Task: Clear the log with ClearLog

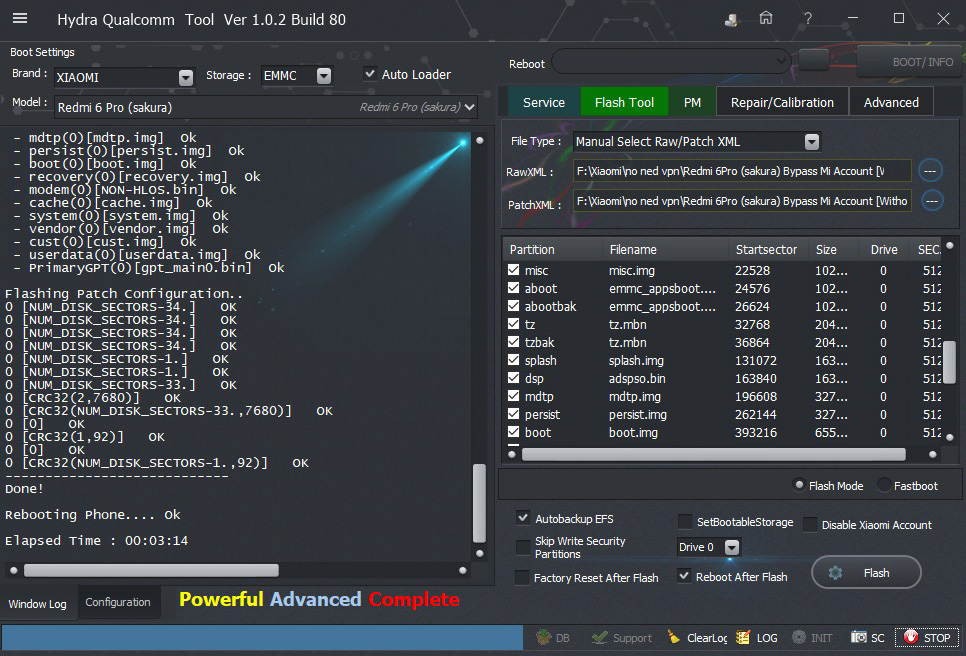Action: coord(697,638)
